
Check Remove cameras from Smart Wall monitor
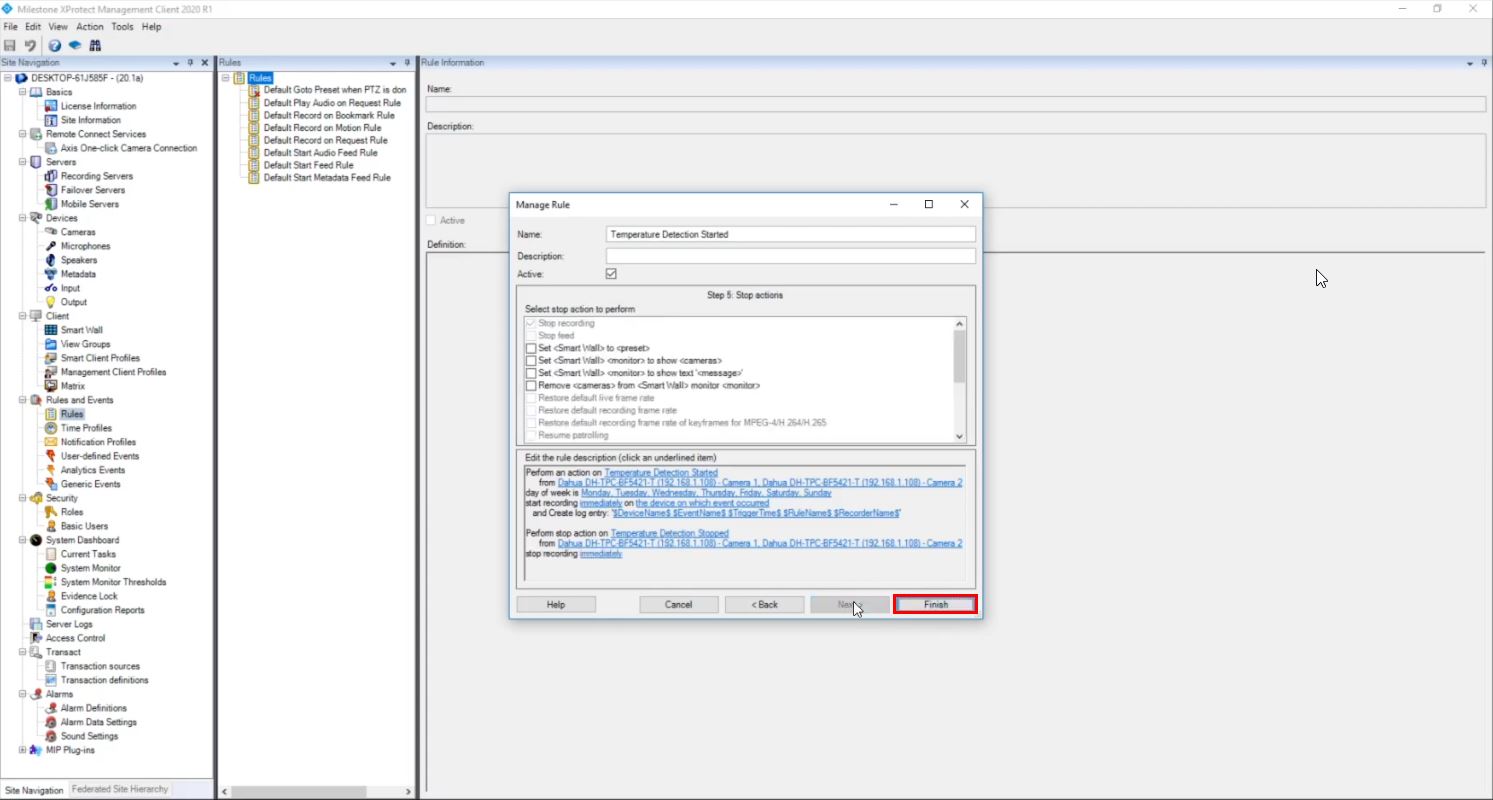pyautogui.click(x=531, y=385)
